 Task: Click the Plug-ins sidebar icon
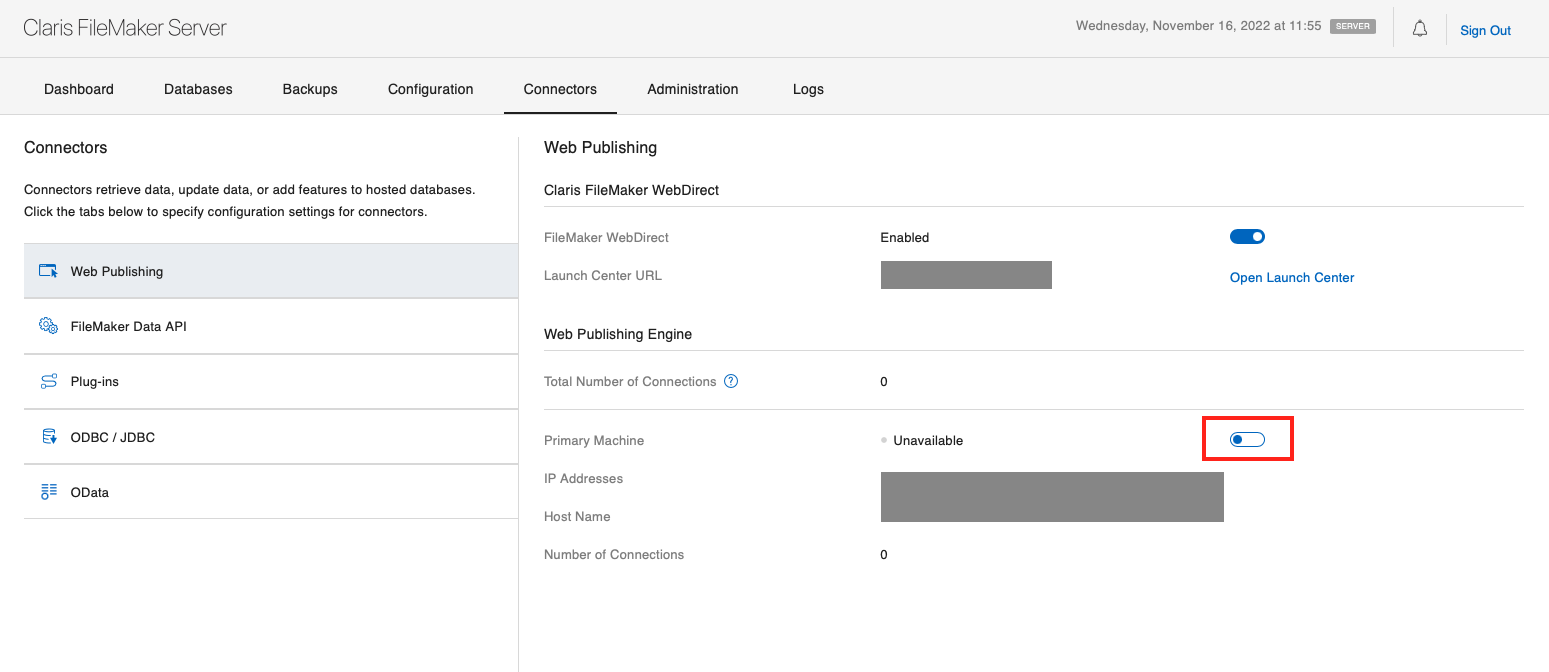click(x=48, y=381)
